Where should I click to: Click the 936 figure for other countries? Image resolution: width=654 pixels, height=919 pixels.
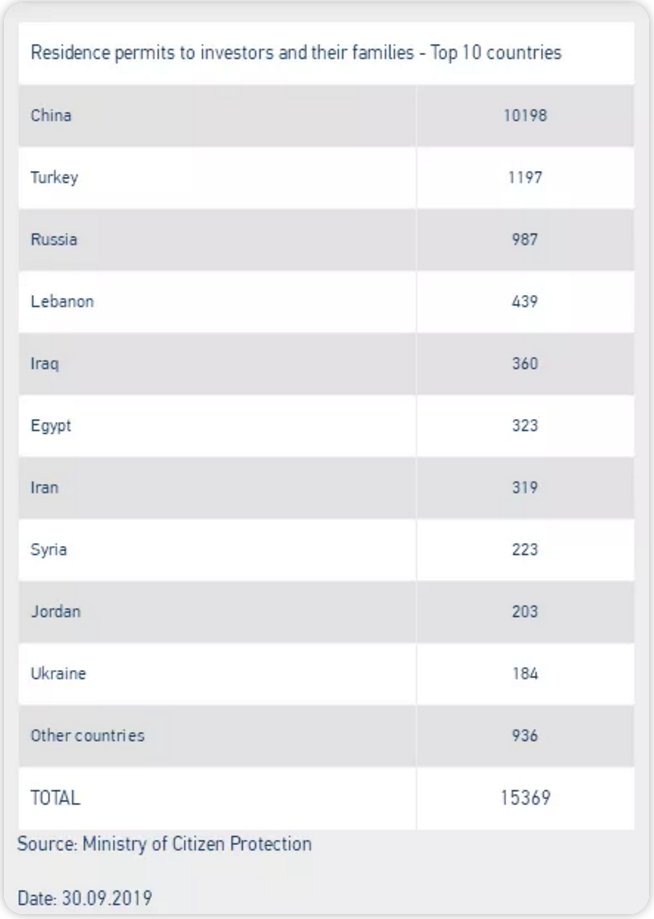point(525,735)
